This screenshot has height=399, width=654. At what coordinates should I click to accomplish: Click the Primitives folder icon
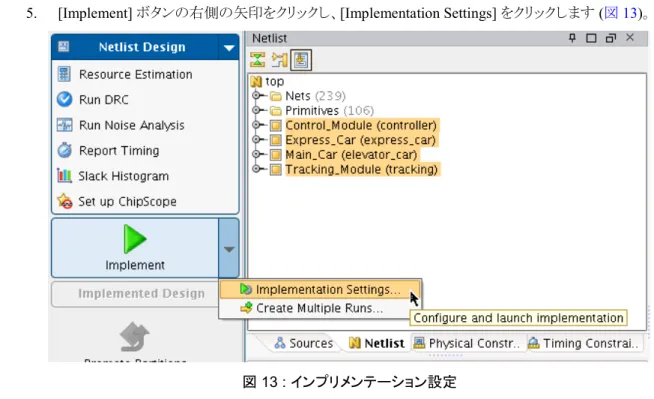point(275,111)
